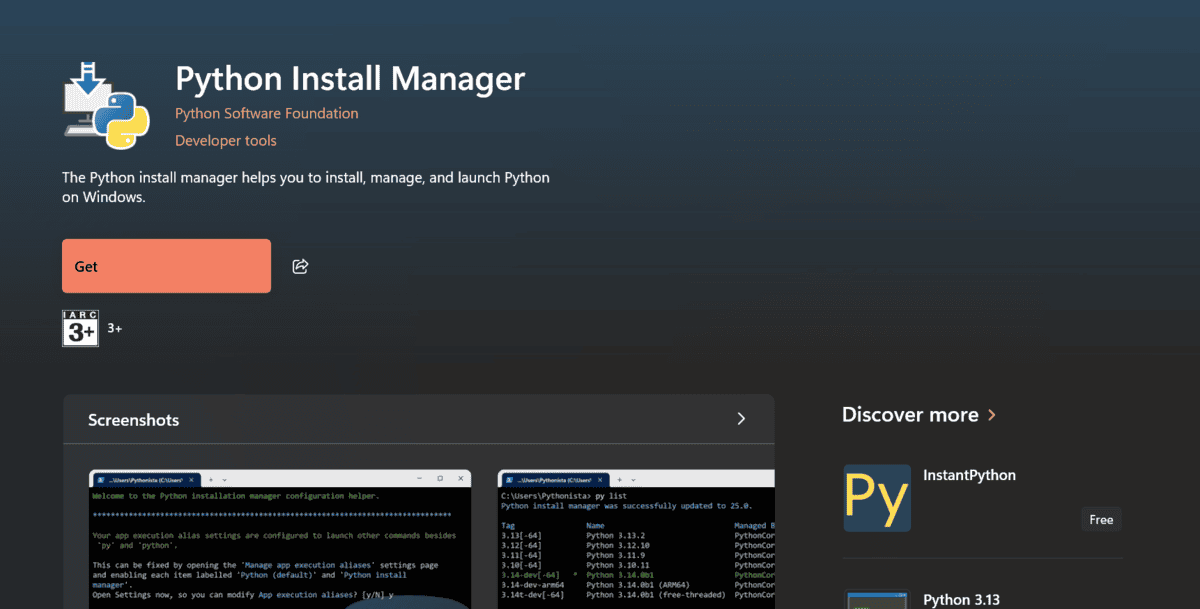Click the Get button
Image resolution: width=1200 pixels, height=609 pixels.
[x=166, y=266]
